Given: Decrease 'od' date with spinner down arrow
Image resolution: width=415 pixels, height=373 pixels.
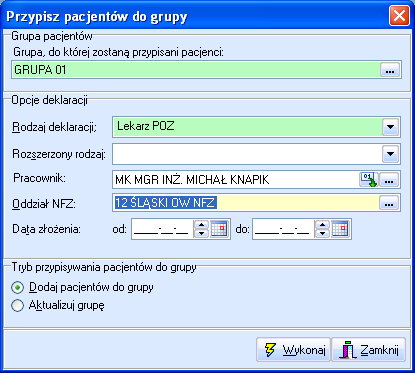Looking at the screenshot, I should click(201, 233).
